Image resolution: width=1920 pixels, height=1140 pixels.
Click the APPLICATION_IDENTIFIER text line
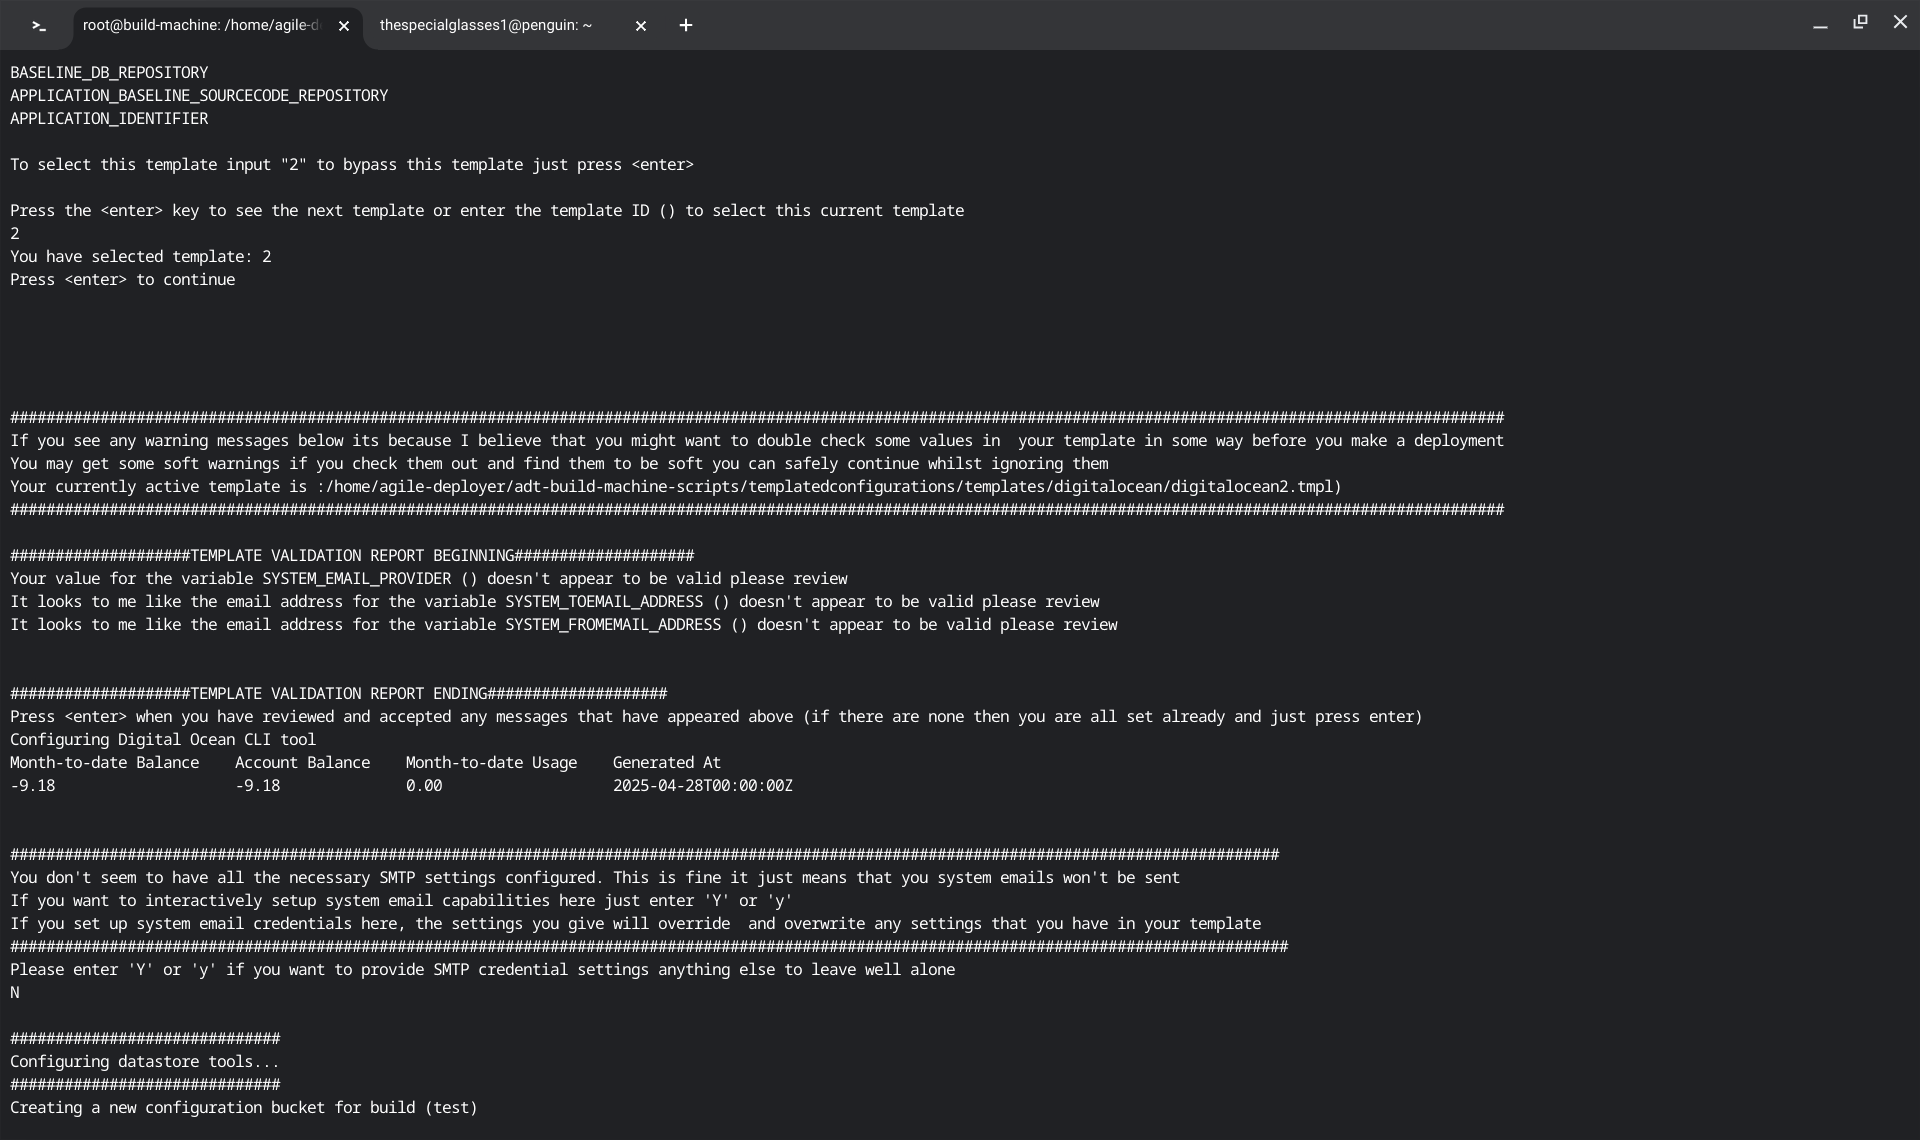pos(109,119)
